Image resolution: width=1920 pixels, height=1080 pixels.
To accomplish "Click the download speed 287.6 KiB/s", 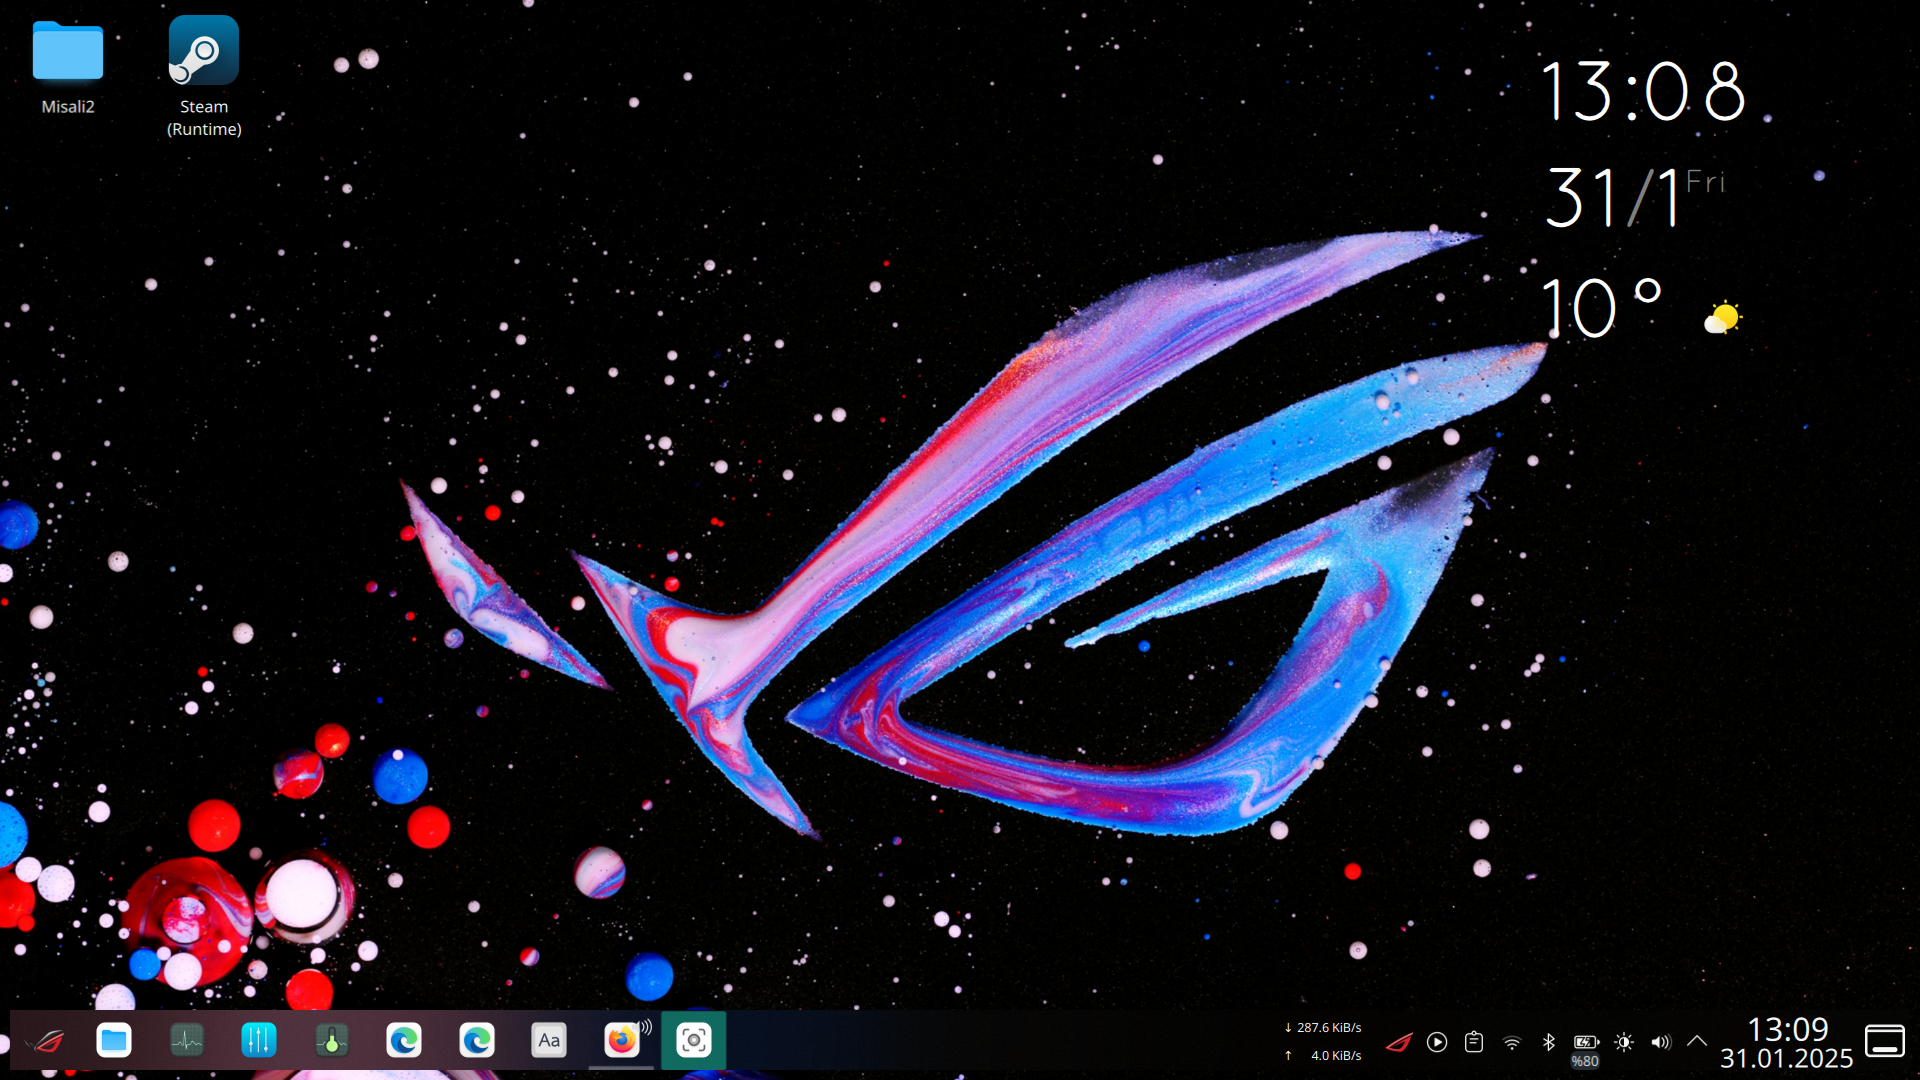I will coord(1323,1028).
